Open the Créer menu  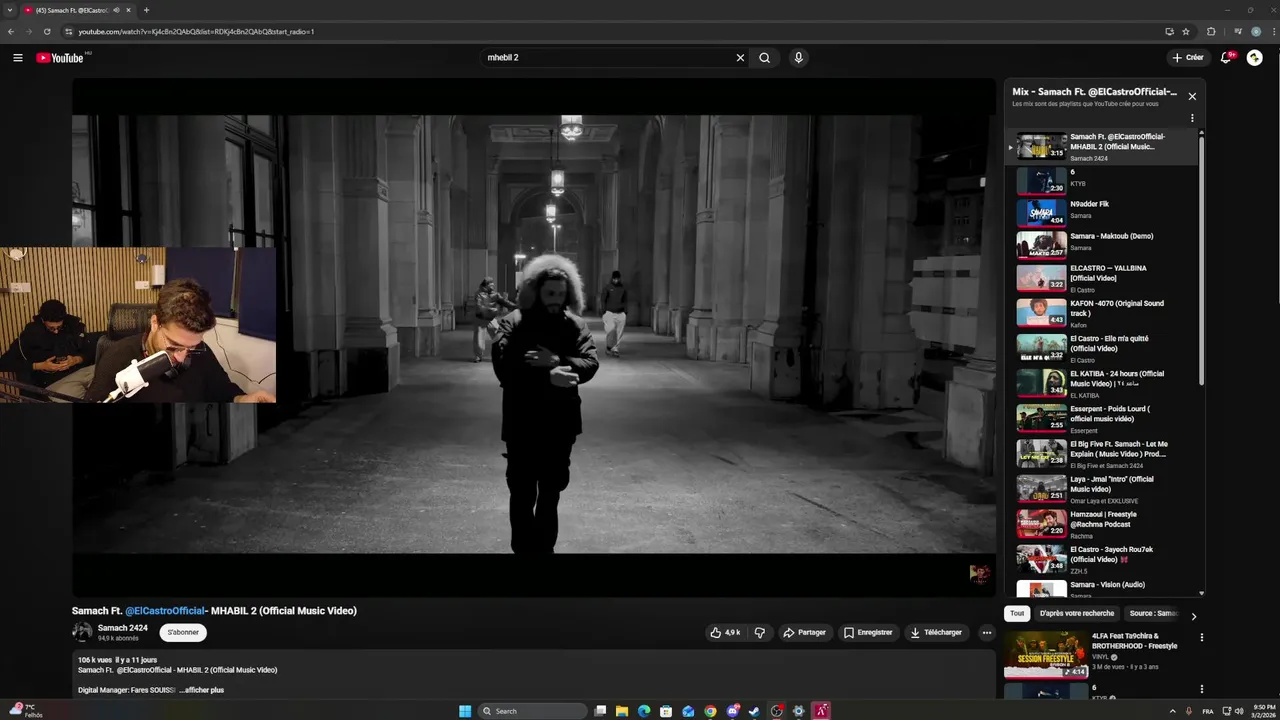tap(1188, 58)
